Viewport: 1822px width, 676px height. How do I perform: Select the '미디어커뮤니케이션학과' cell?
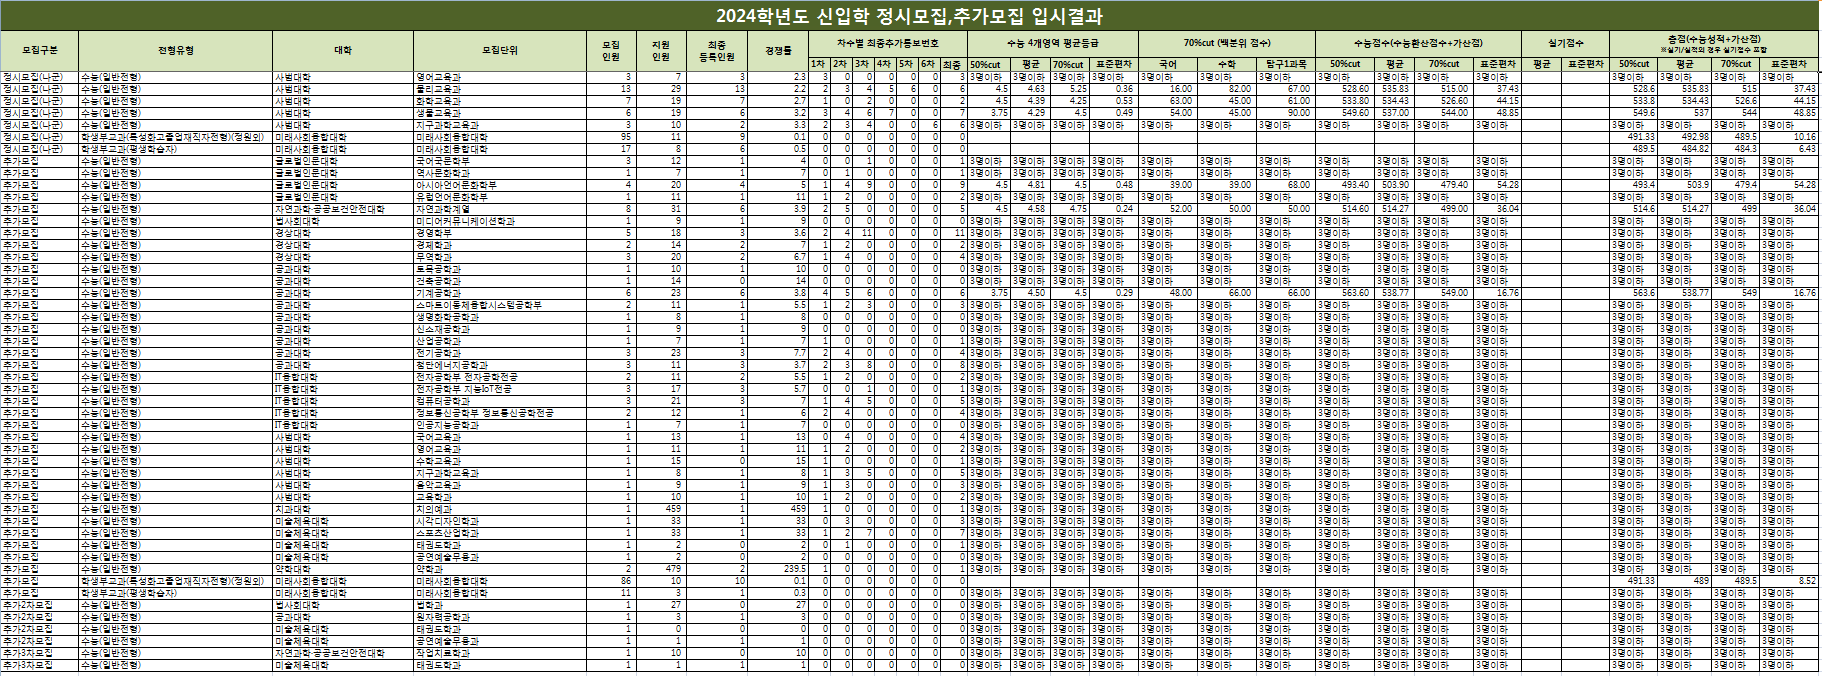[x=500, y=221]
